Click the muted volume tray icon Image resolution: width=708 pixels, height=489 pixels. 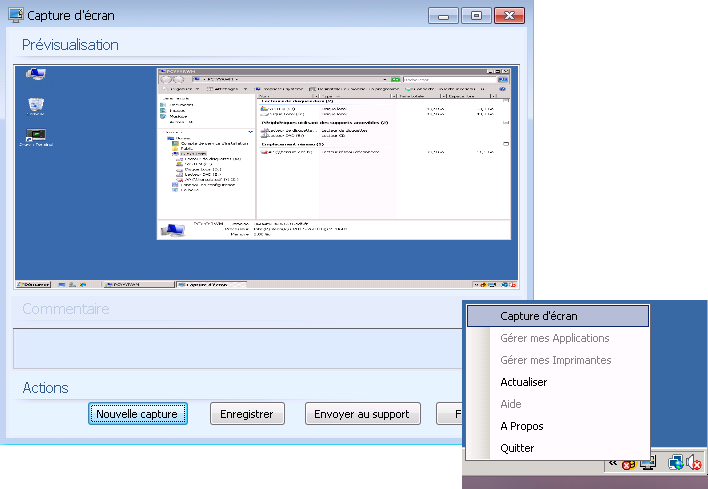coord(694,463)
